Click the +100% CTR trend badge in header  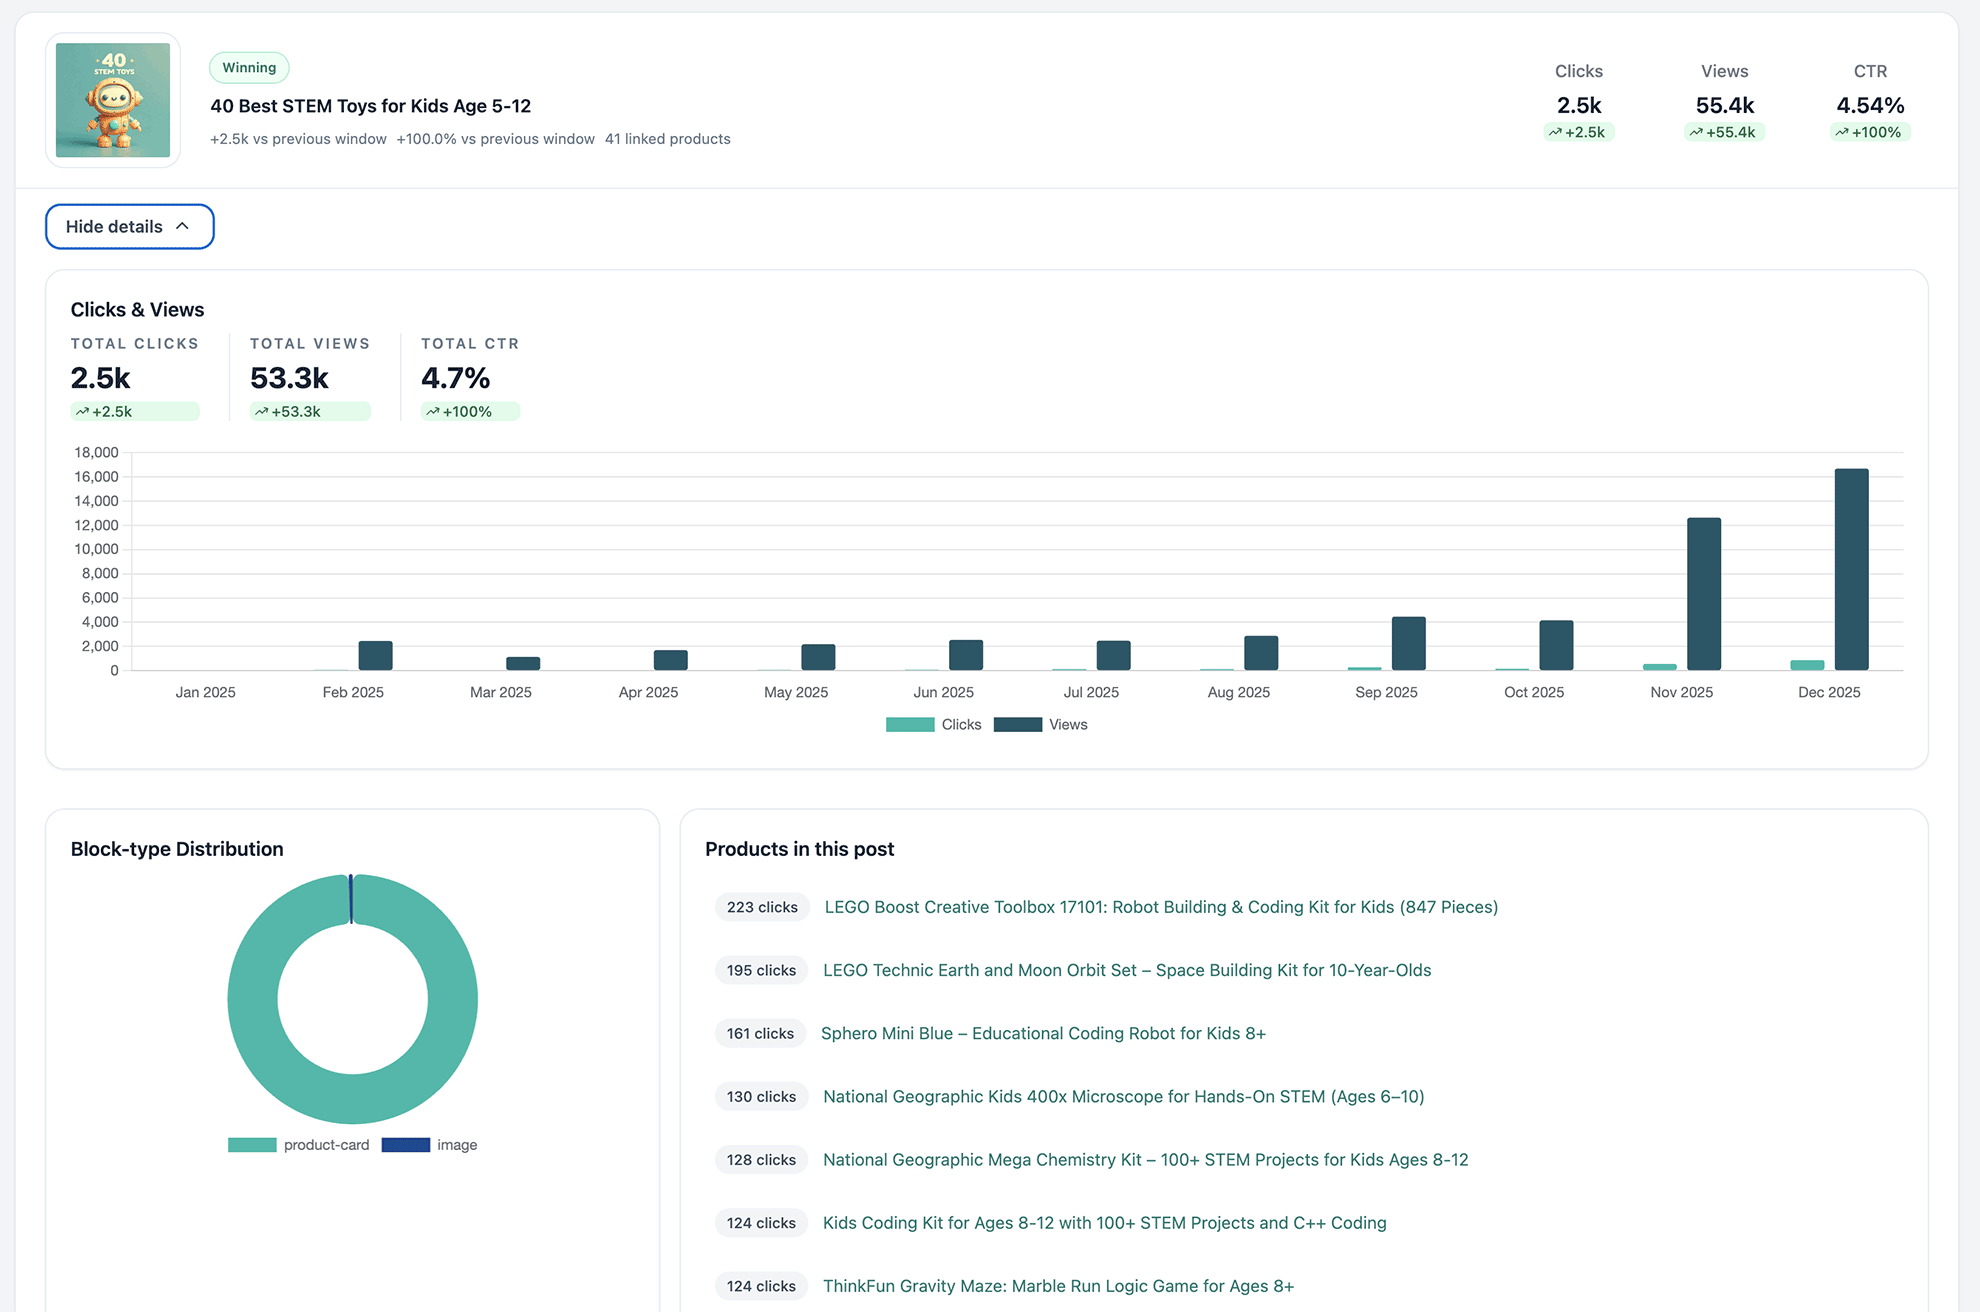pyautogui.click(x=1870, y=132)
